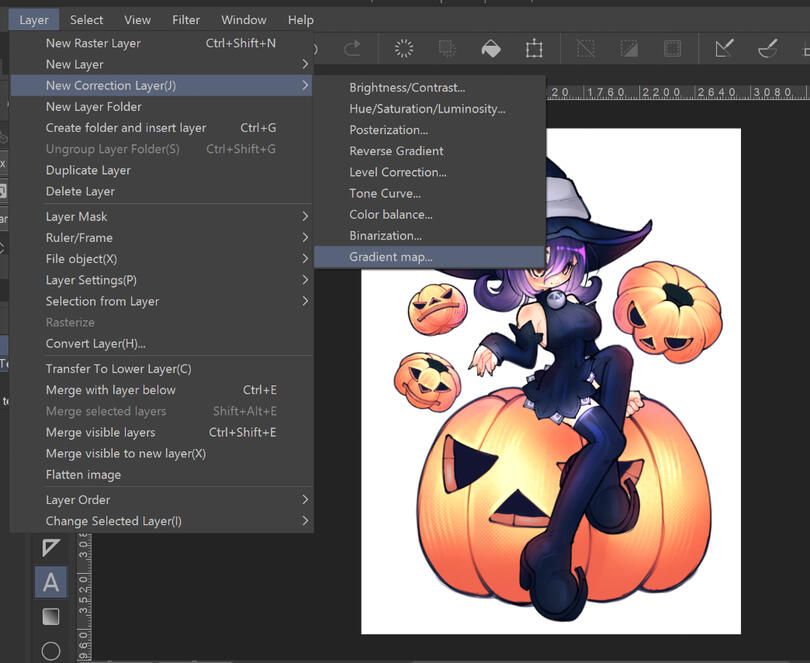This screenshot has height=663, width=810.
Task: Click the Deselect icon in command bar
Action: [x=587, y=48]
